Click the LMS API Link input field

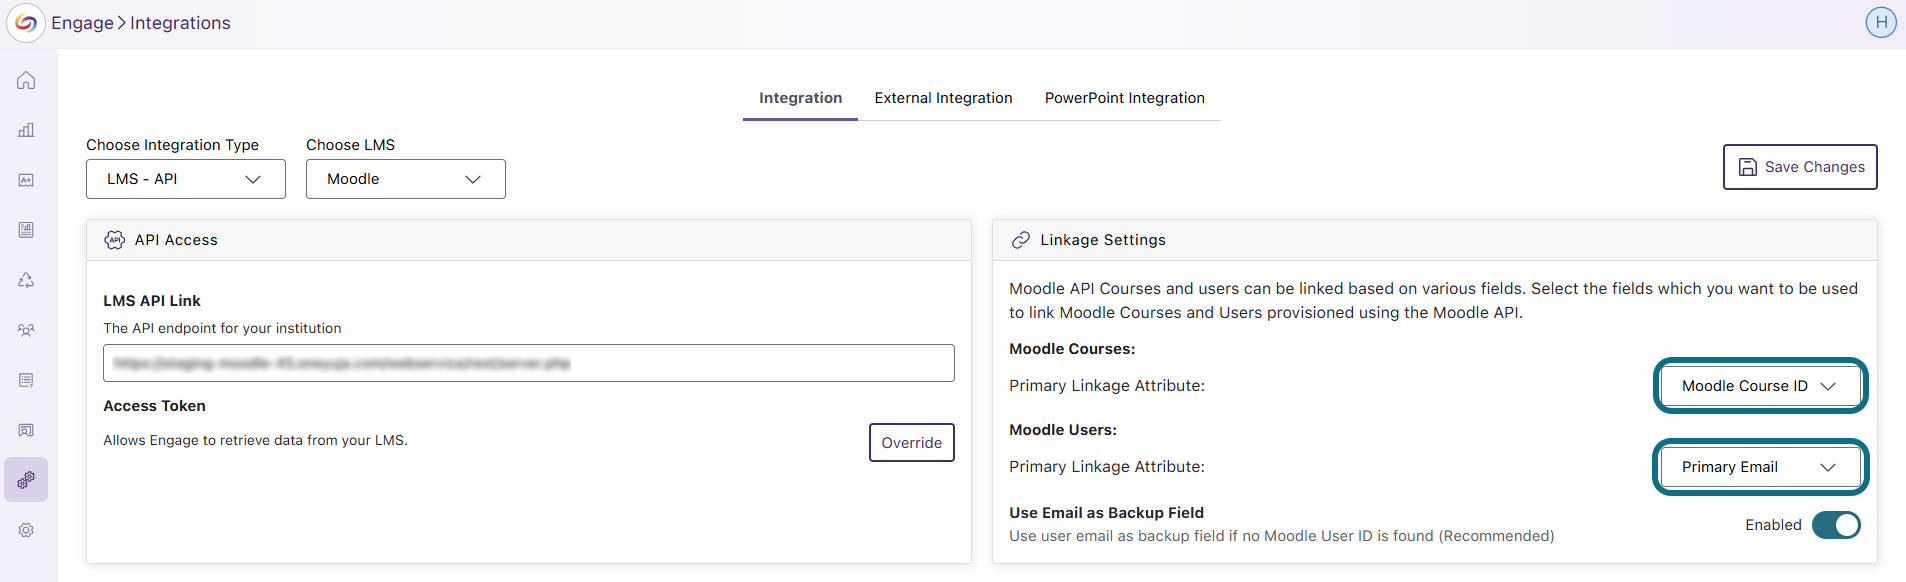529,363
